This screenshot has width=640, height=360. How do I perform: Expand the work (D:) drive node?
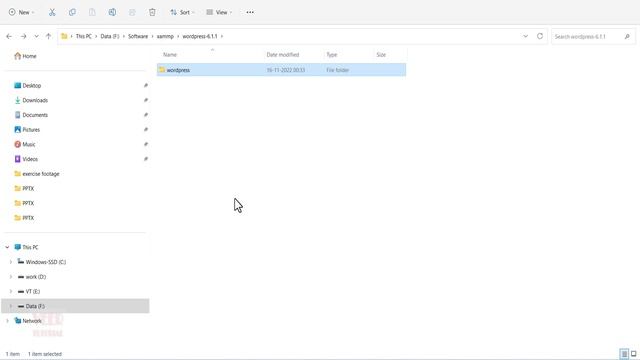11,276
